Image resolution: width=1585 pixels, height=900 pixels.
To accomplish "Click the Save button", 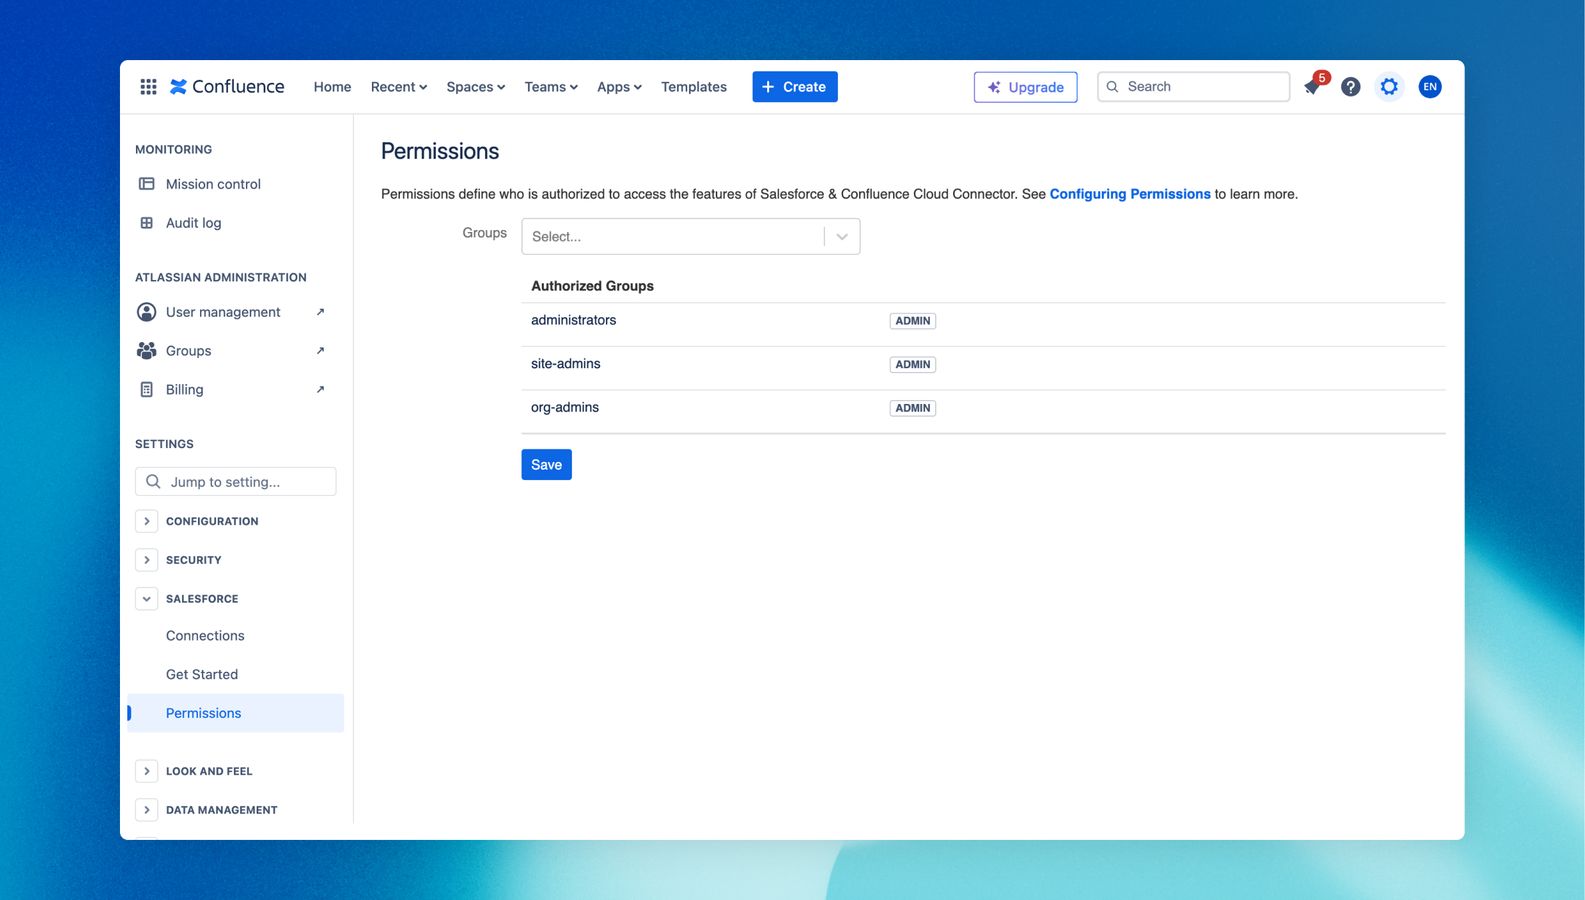I will coord(546,465).
